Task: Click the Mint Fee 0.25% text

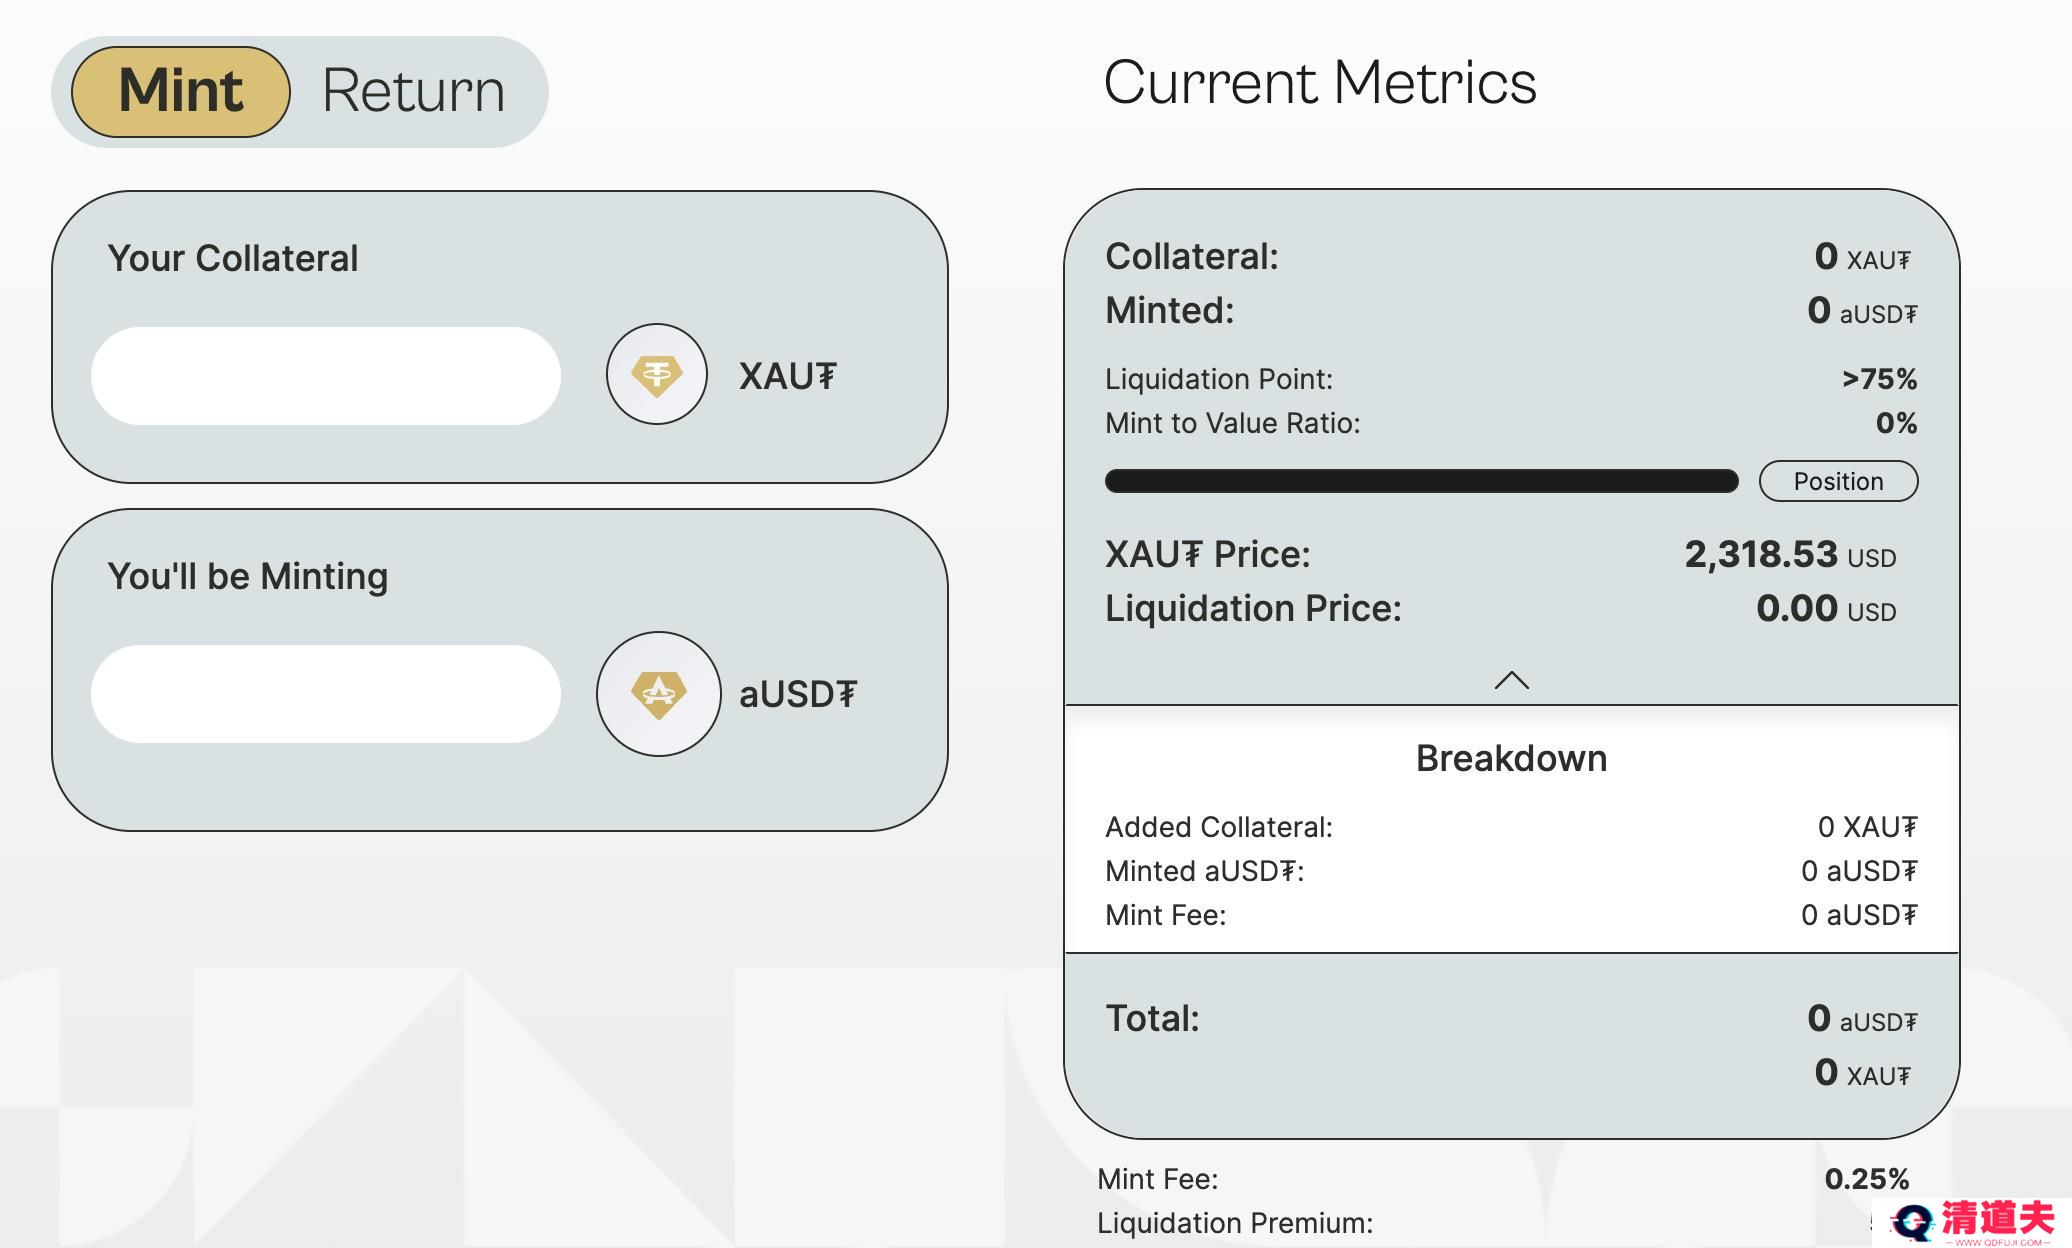Action: [x=1867, y=1179]
